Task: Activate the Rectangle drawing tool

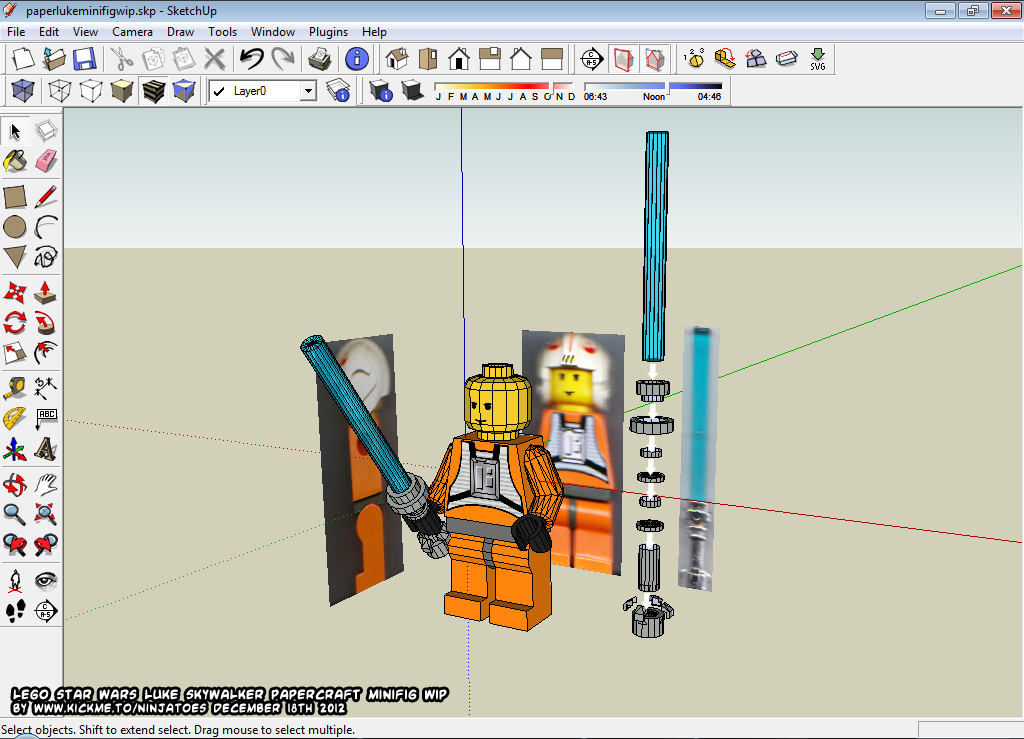Action: click(x=15, y=197)
